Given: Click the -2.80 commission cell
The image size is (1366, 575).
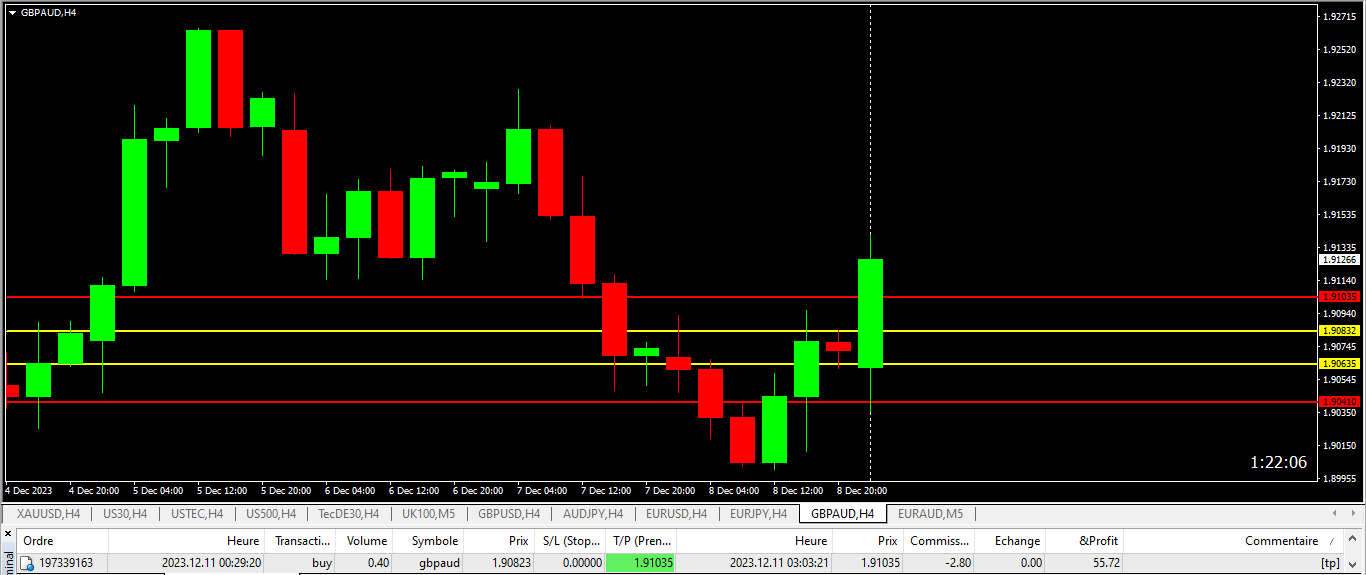Looking at the screenshot, I should [958, 563].
